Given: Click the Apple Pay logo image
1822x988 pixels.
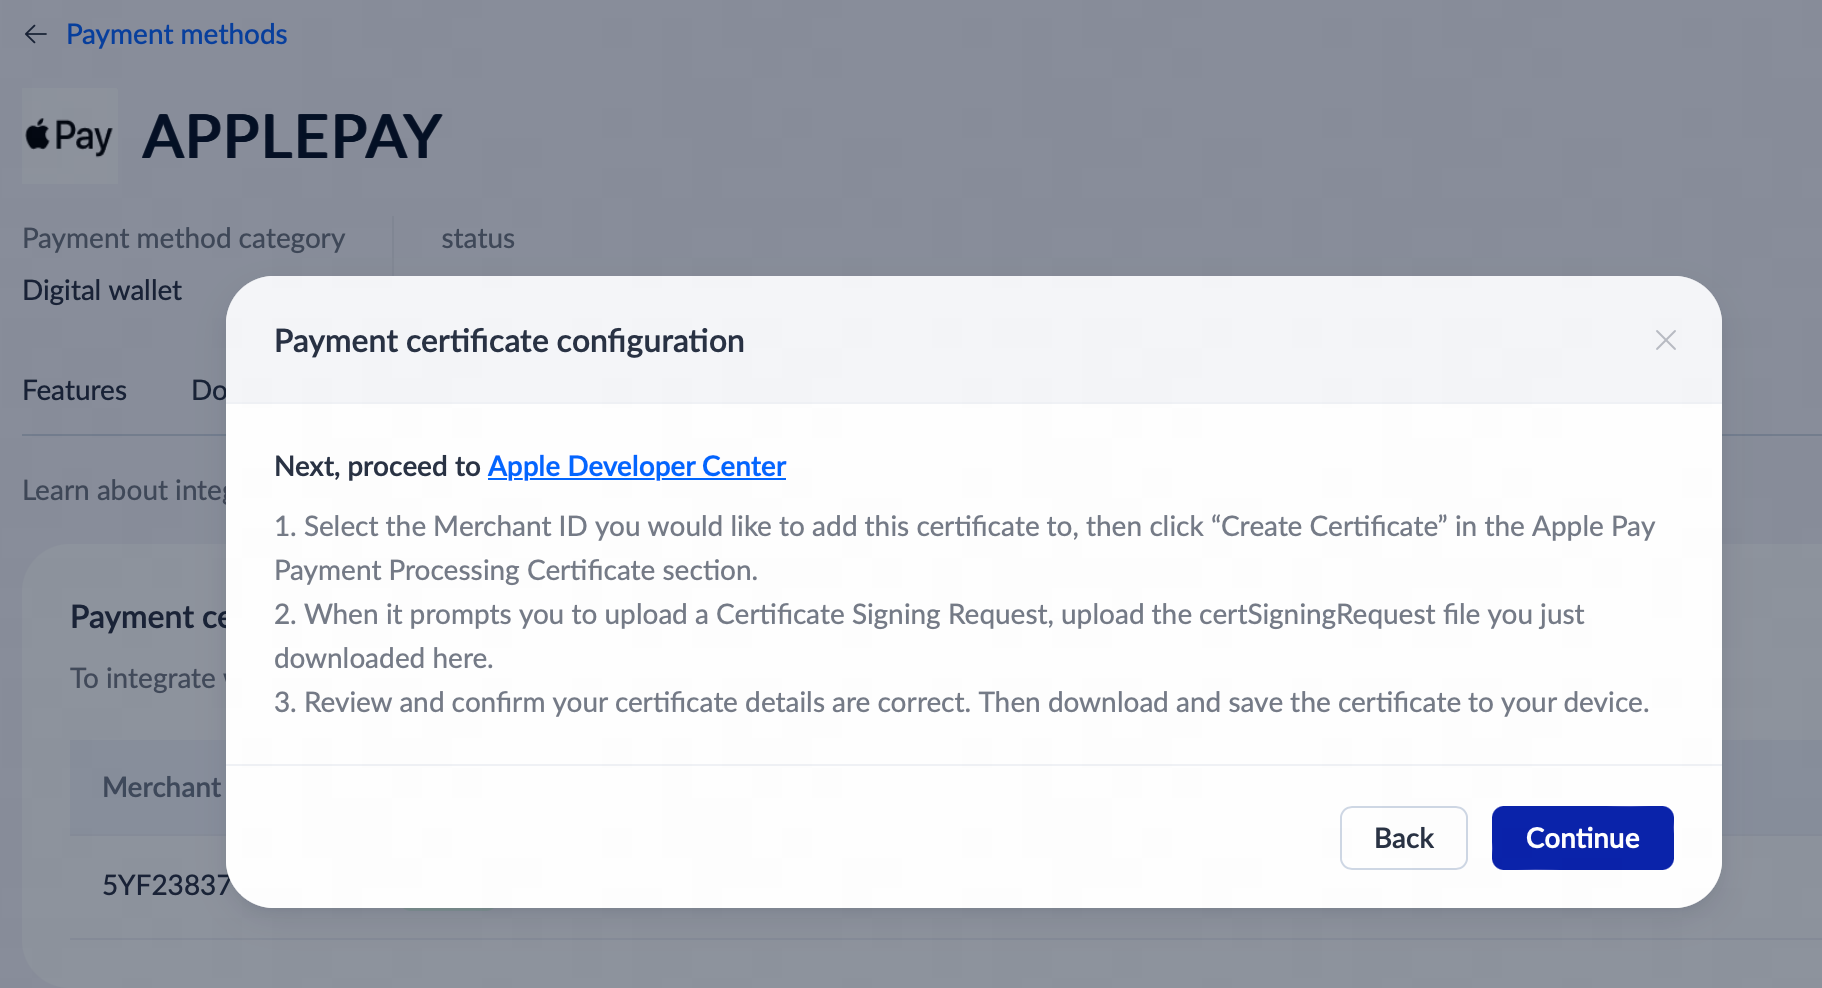Looking at the screenshot, I should (x=69, y=136).
